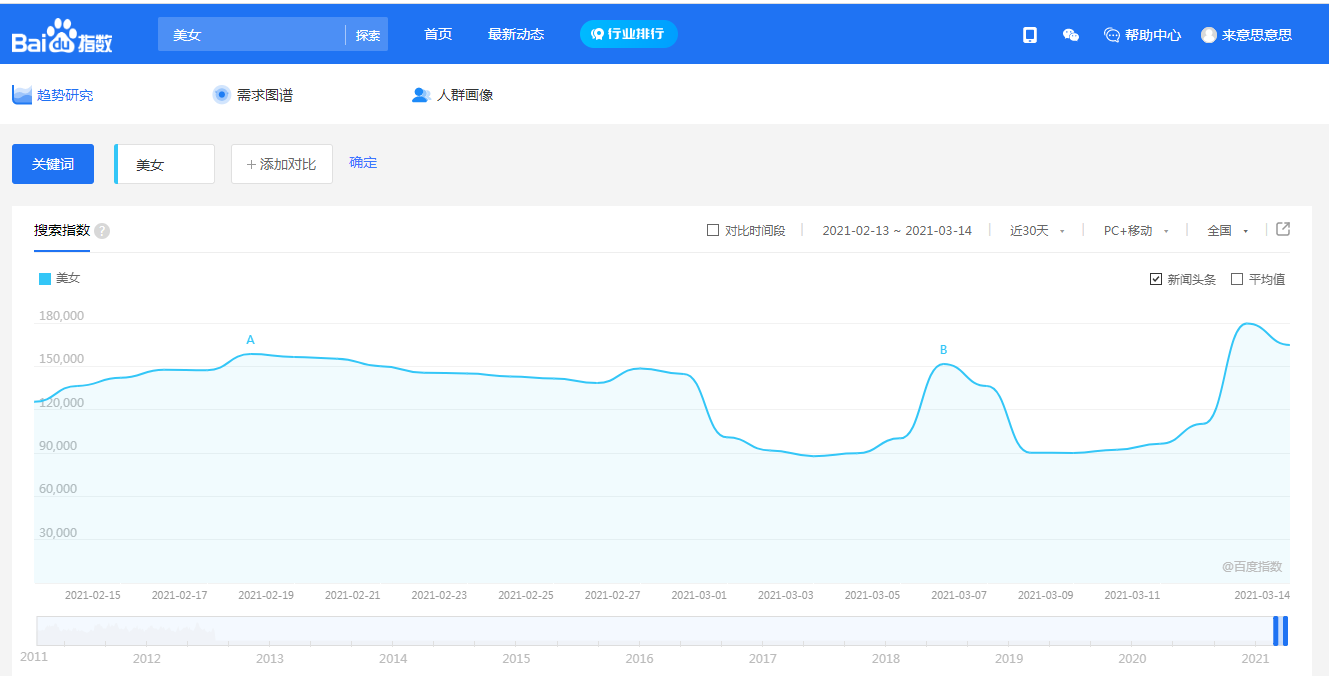The height and width of the screenshot is (676, 1329).
Task: Open the PC+移动 device dropdown
Action: (1136, 231)
